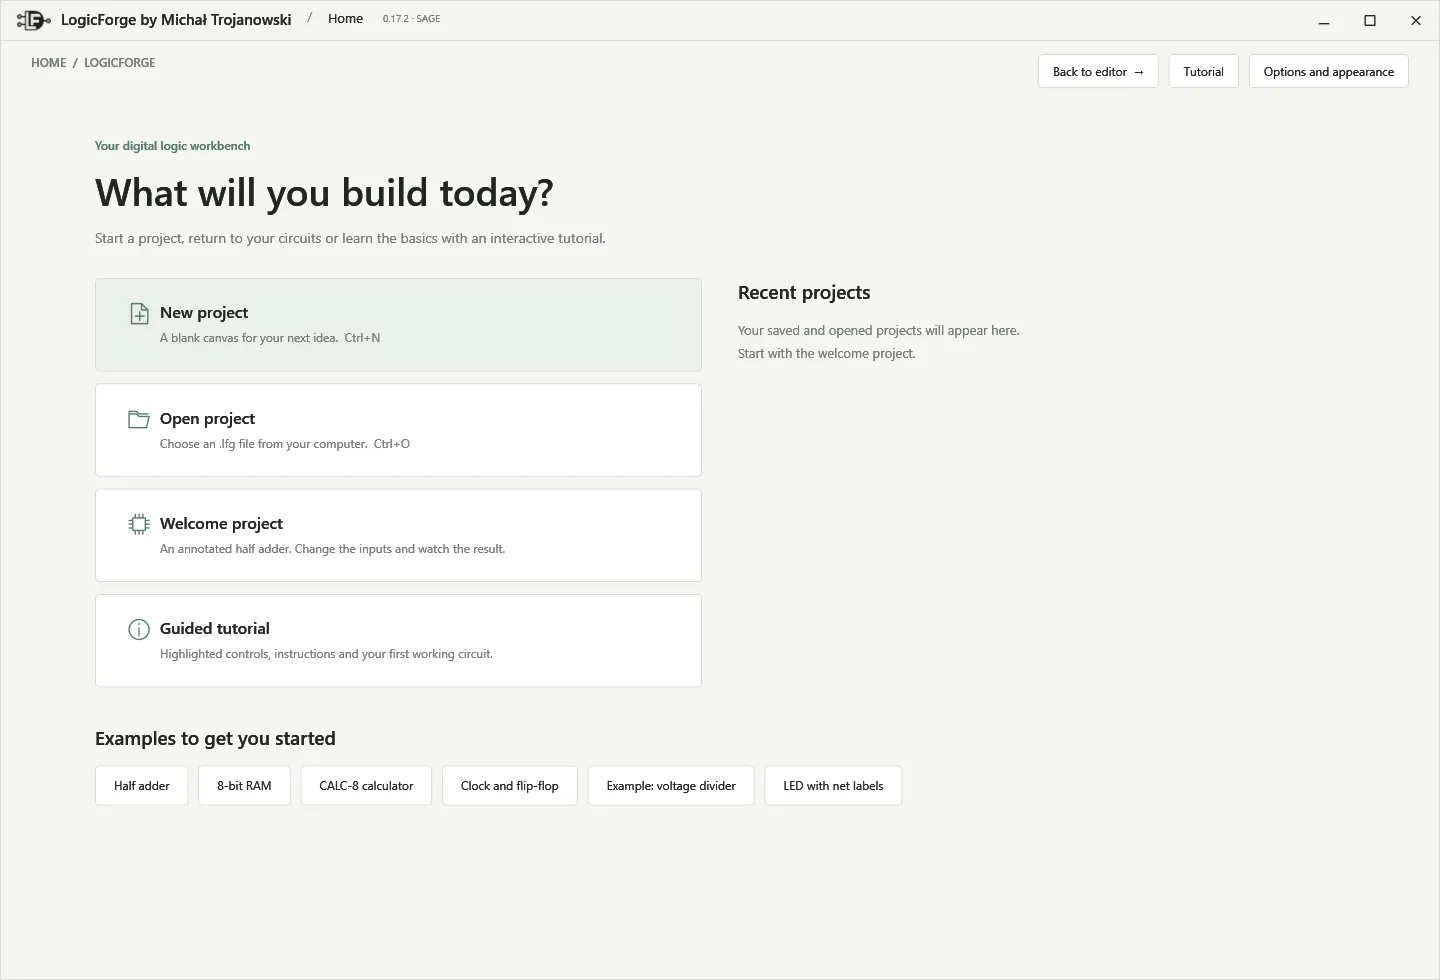Click the 'Recent projects' heading
This screenshot has width=1440, height=980.
(x=804, y=293)
